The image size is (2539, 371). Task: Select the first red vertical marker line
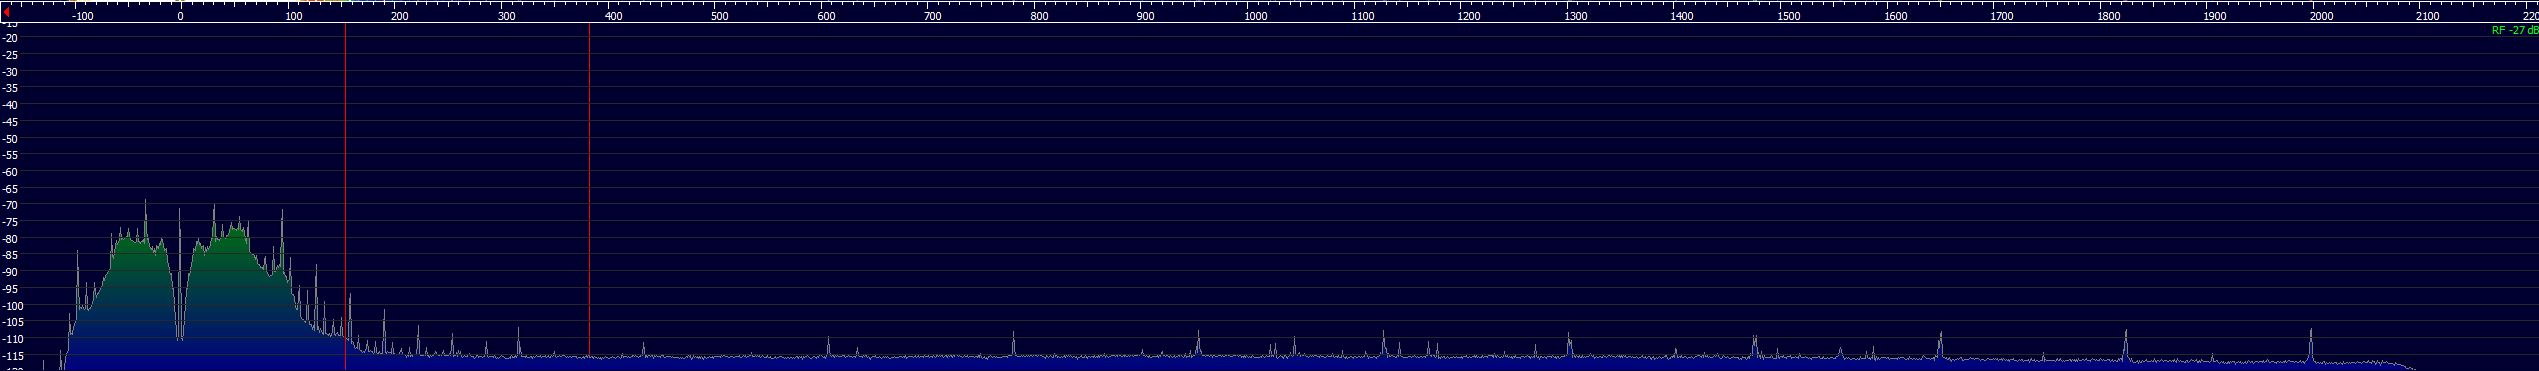(345, 196)
